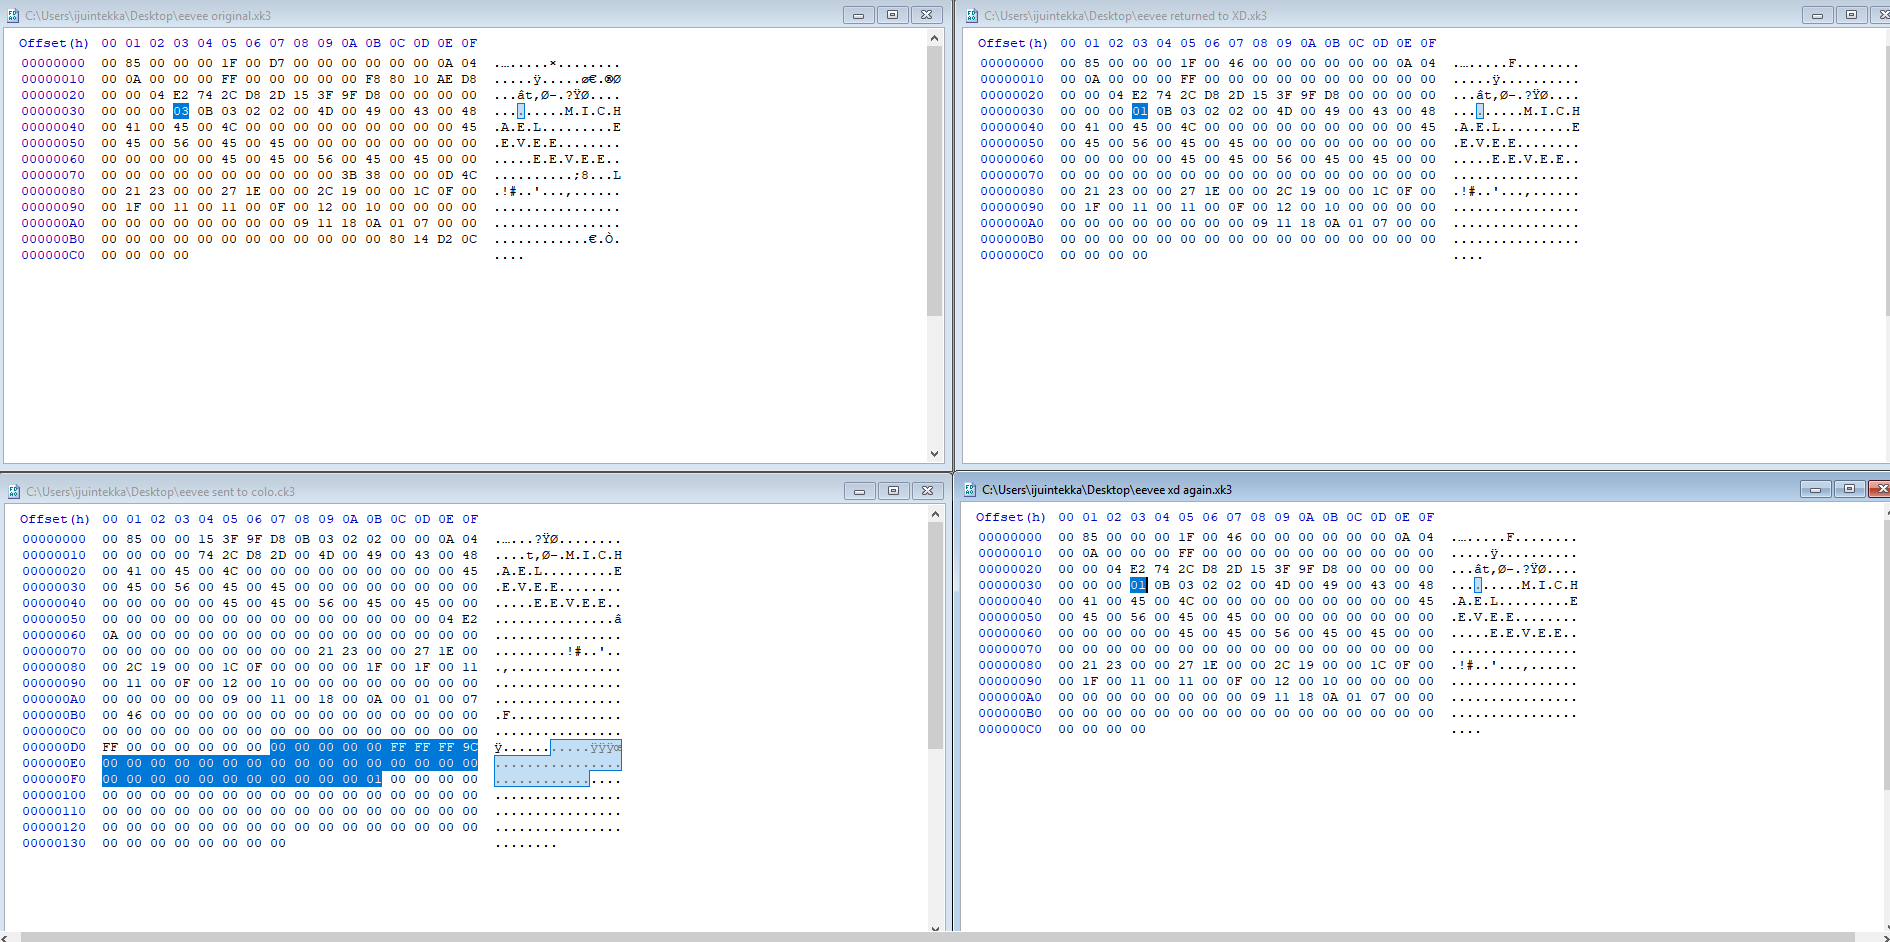Viewport: 1890px width, 942px height.
Task: Click the Offset (h) header in eevee original.xk3
Action: coord(54,43)
